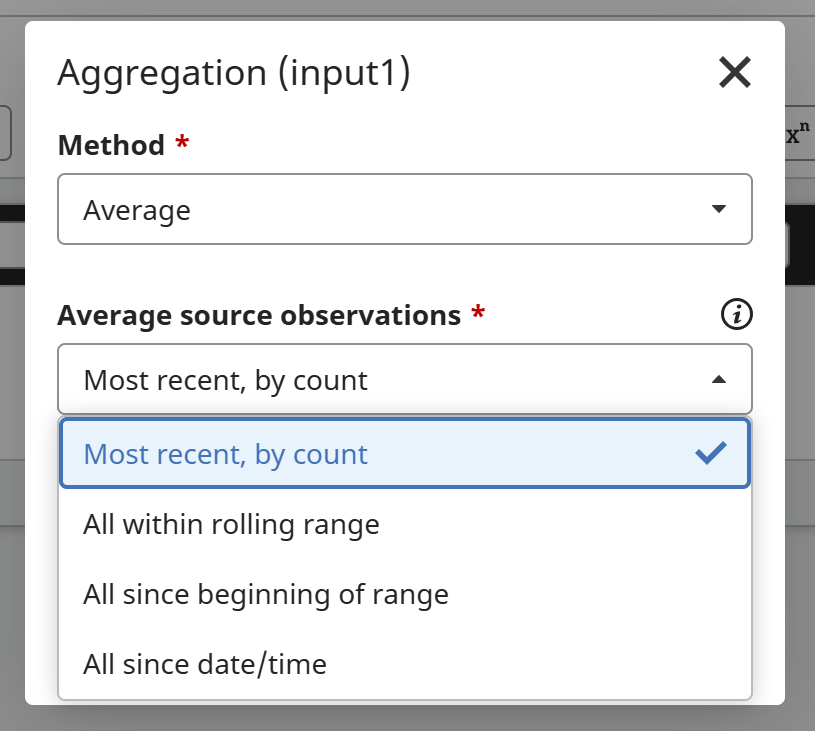The height and width of the screenshot is (731, 815).
Task: Select 'All since date/time' option
Action: pos(405,664)
